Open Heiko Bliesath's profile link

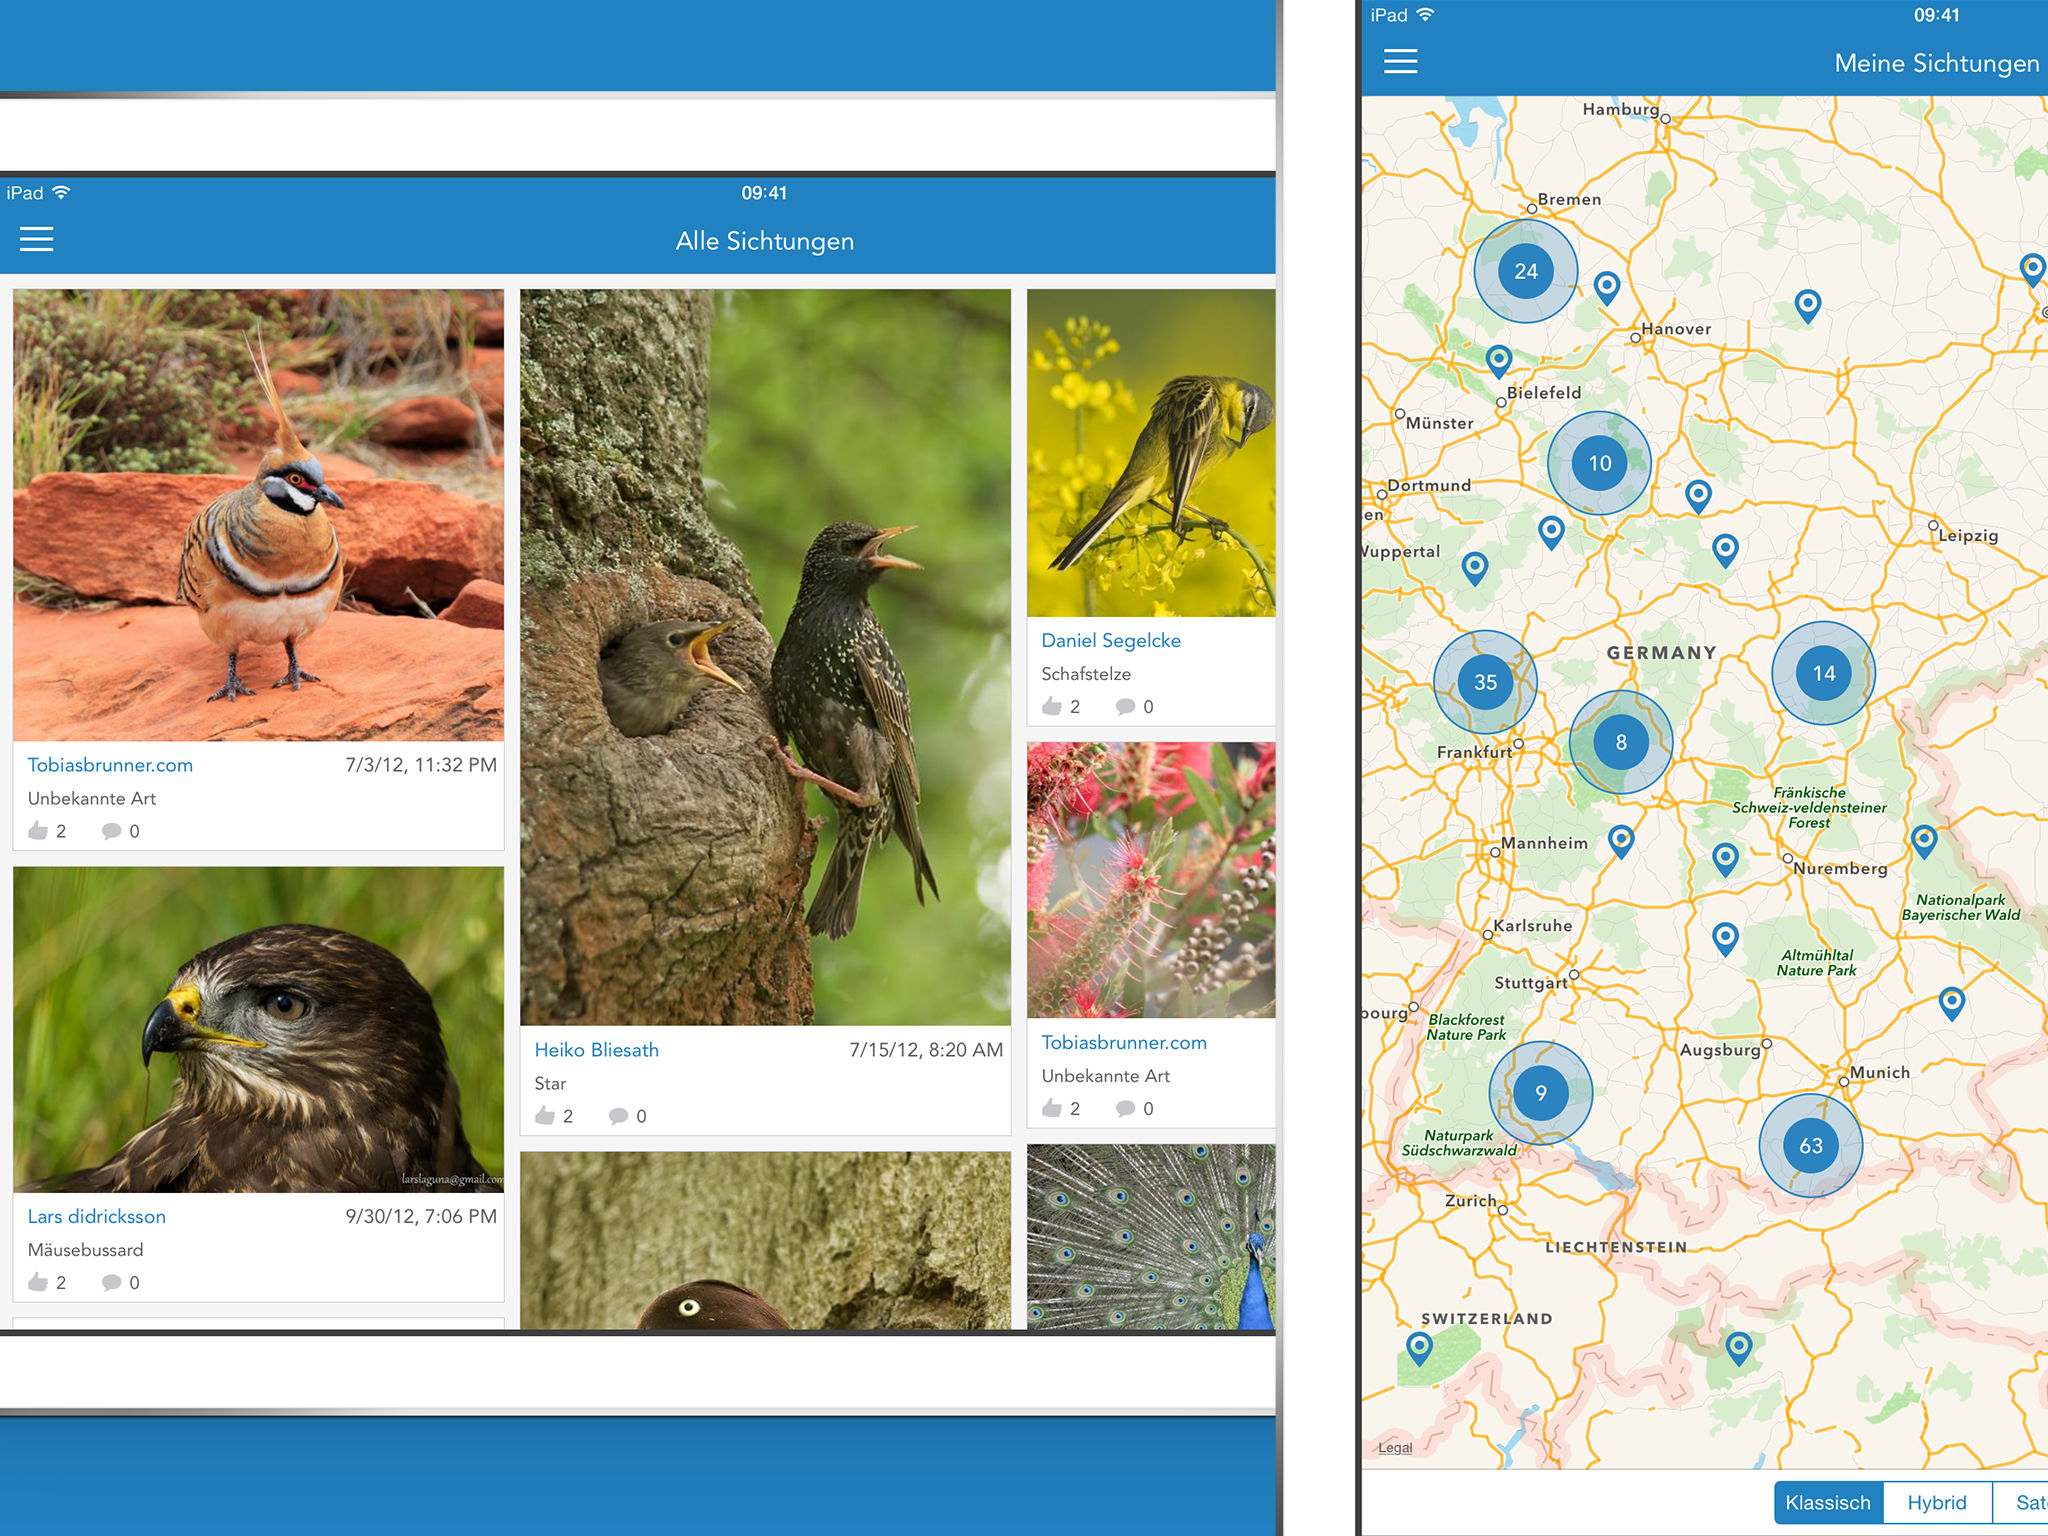[x=596, y=1050]
